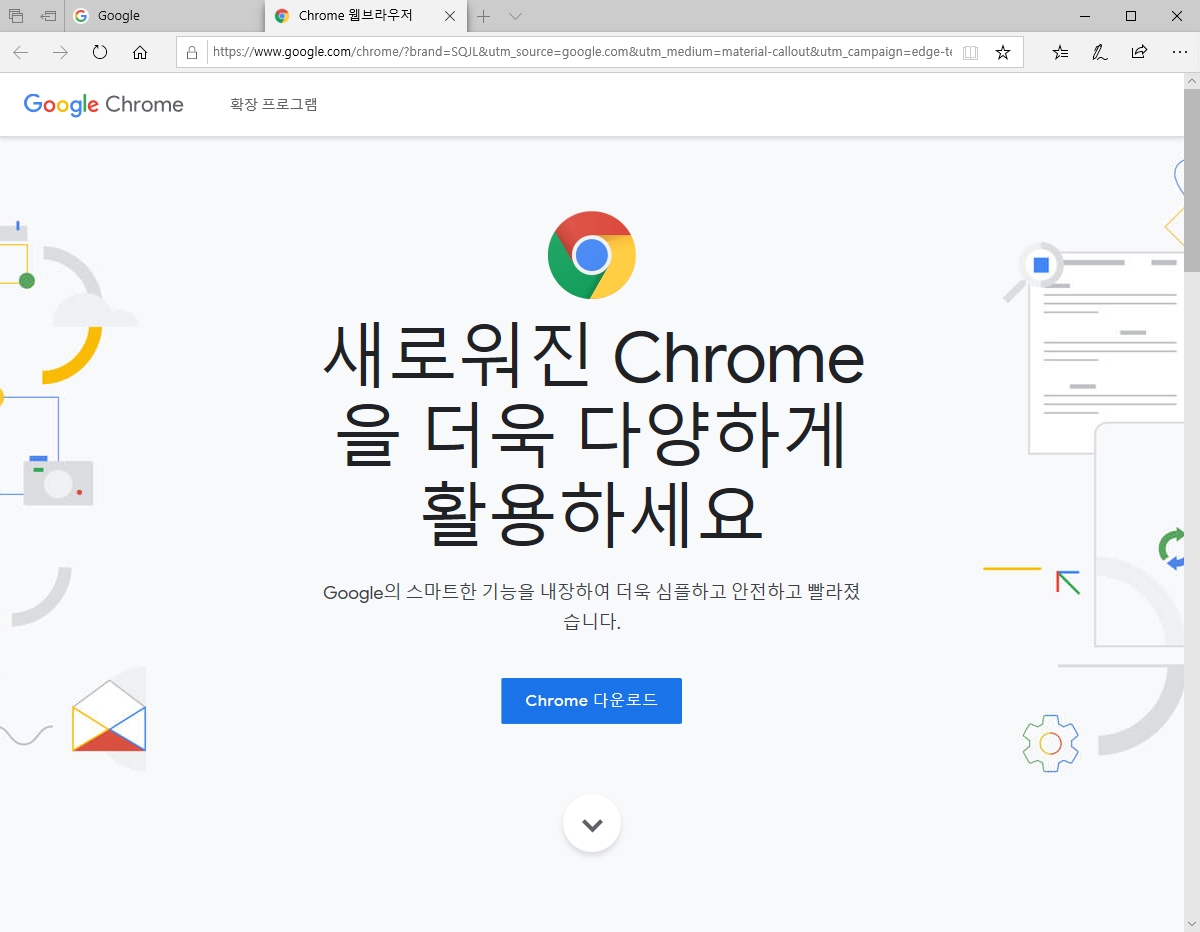Click the round down-chevron scroll button

592,824
